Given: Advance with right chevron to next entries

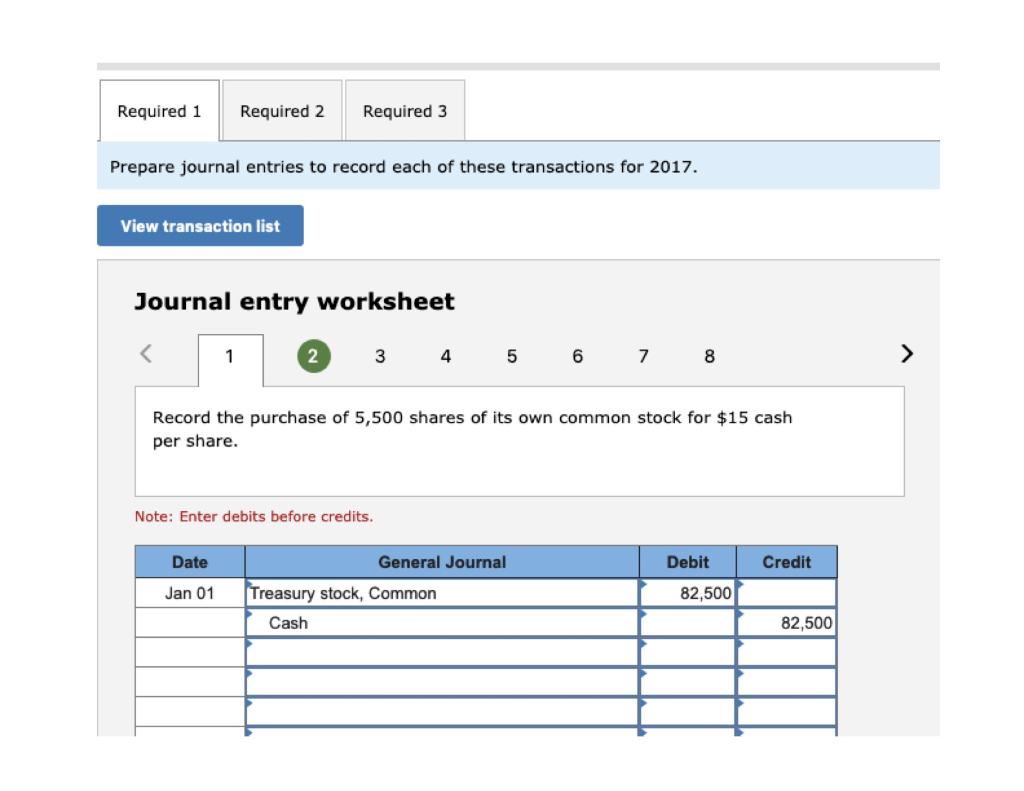Looking at the screenshot, I should point(906,353).
